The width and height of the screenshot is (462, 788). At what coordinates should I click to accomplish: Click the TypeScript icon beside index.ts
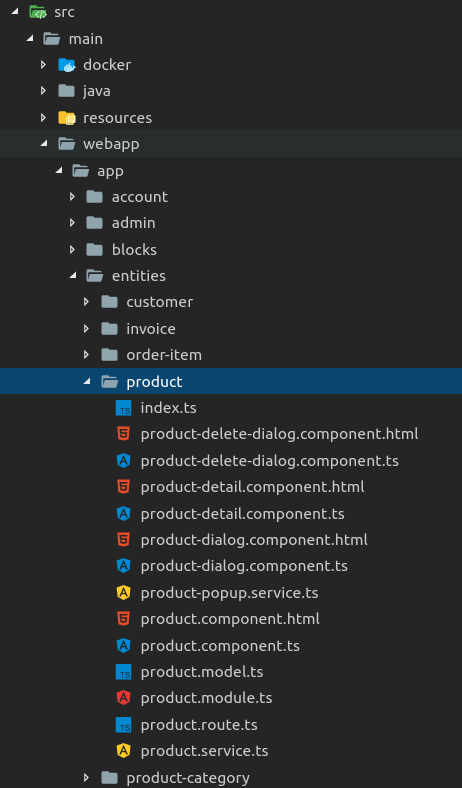pos(123,408)
